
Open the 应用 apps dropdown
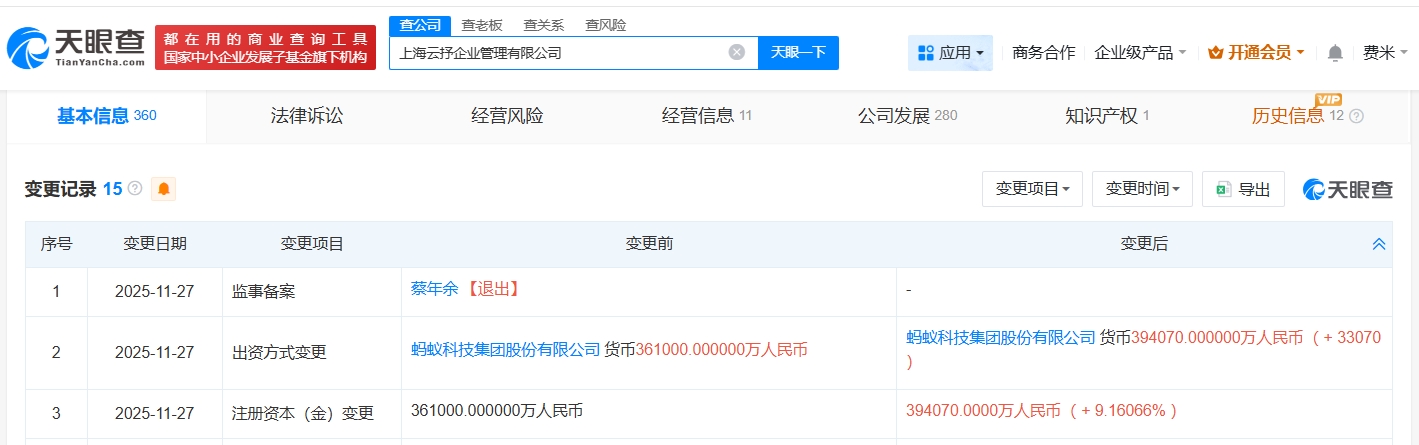coord(951,53)
